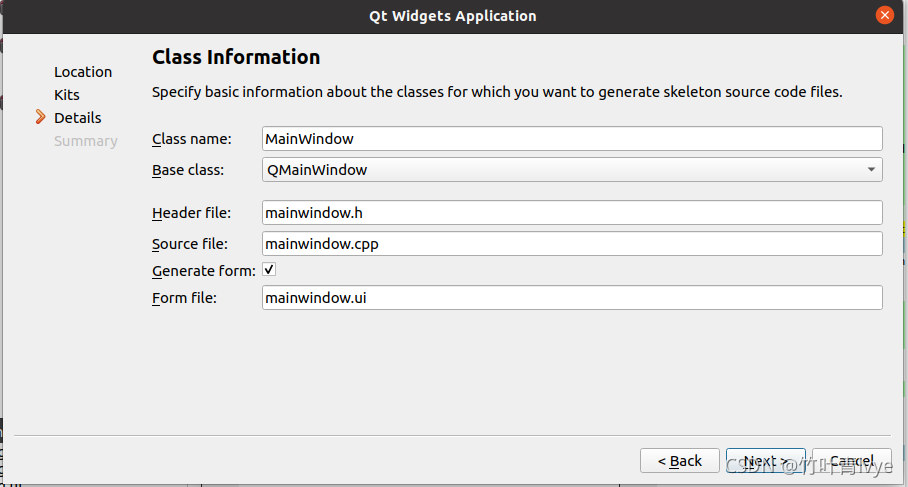Click the Class Information heading
This screenshot has width=908, height=487.
236,57
